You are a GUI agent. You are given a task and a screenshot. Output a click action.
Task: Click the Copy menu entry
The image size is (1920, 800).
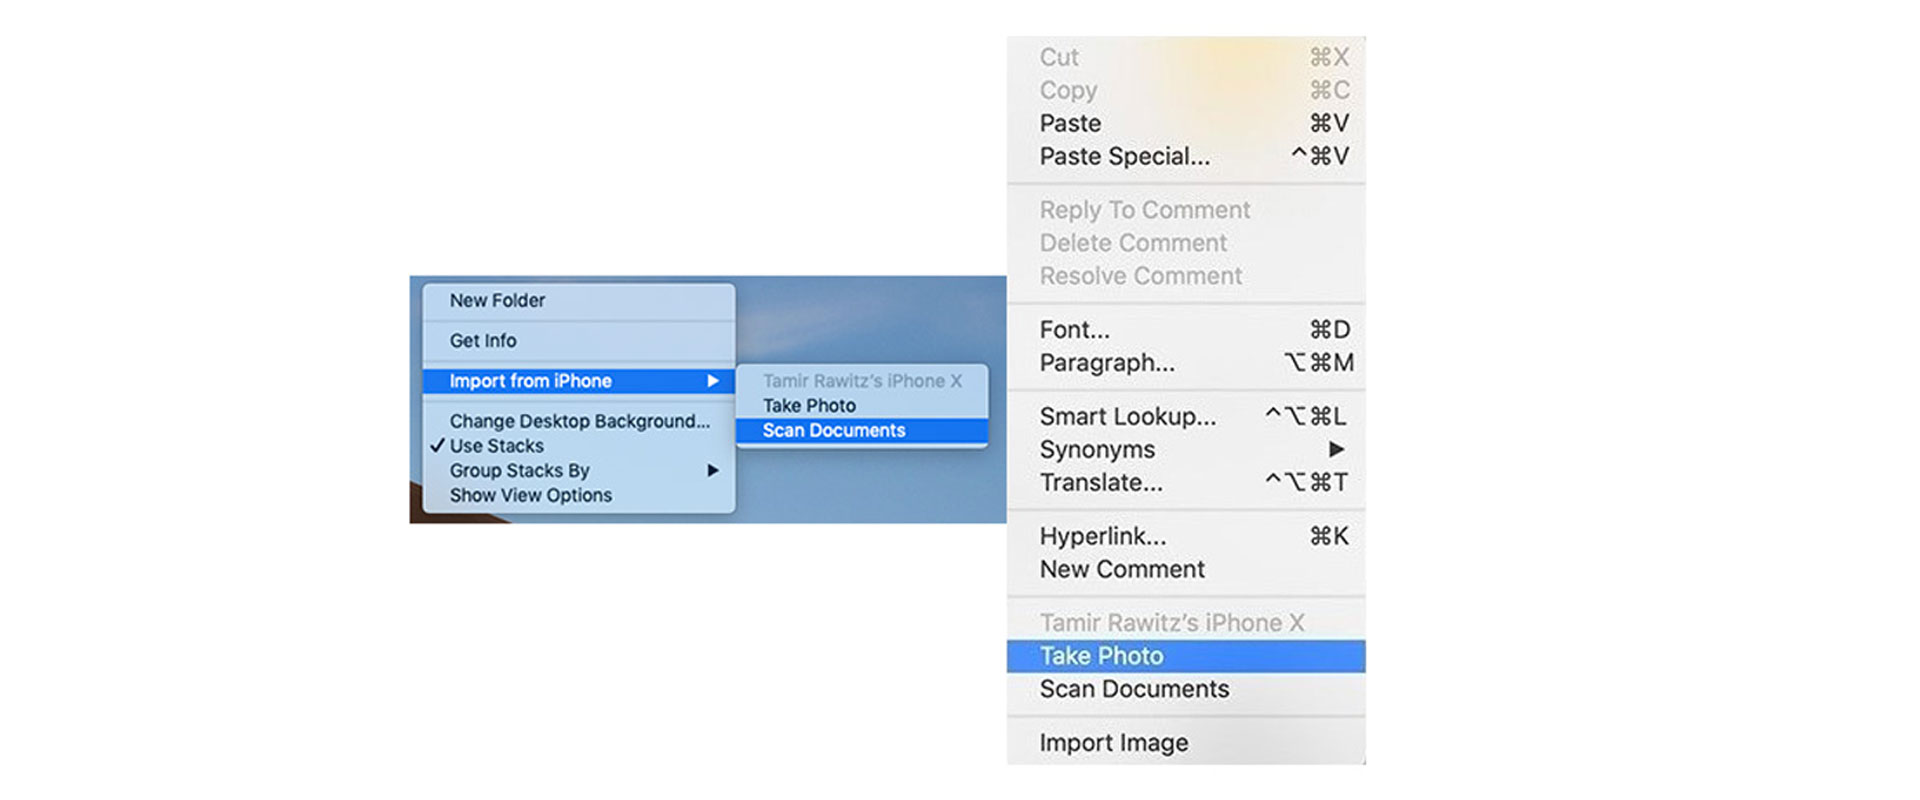click(1186, 90)
